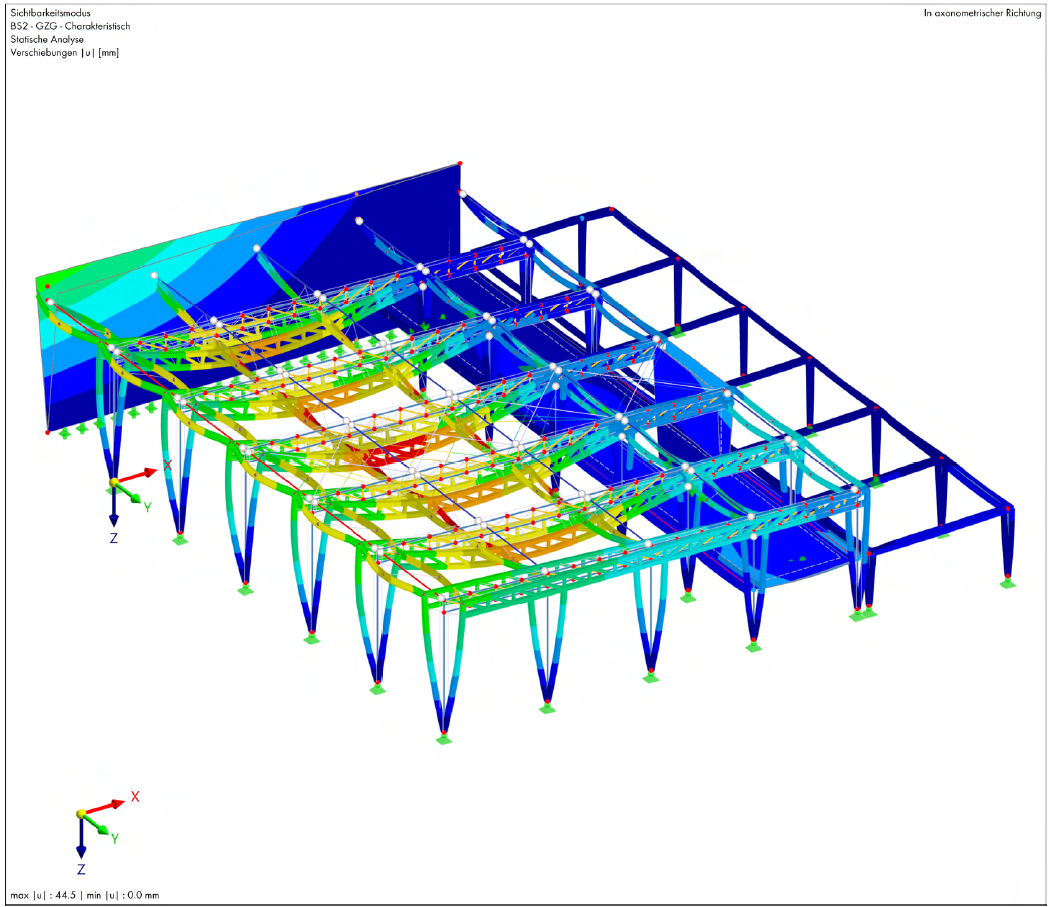
Task: Select the 'Statische Analyse' label
Action: 47,39
